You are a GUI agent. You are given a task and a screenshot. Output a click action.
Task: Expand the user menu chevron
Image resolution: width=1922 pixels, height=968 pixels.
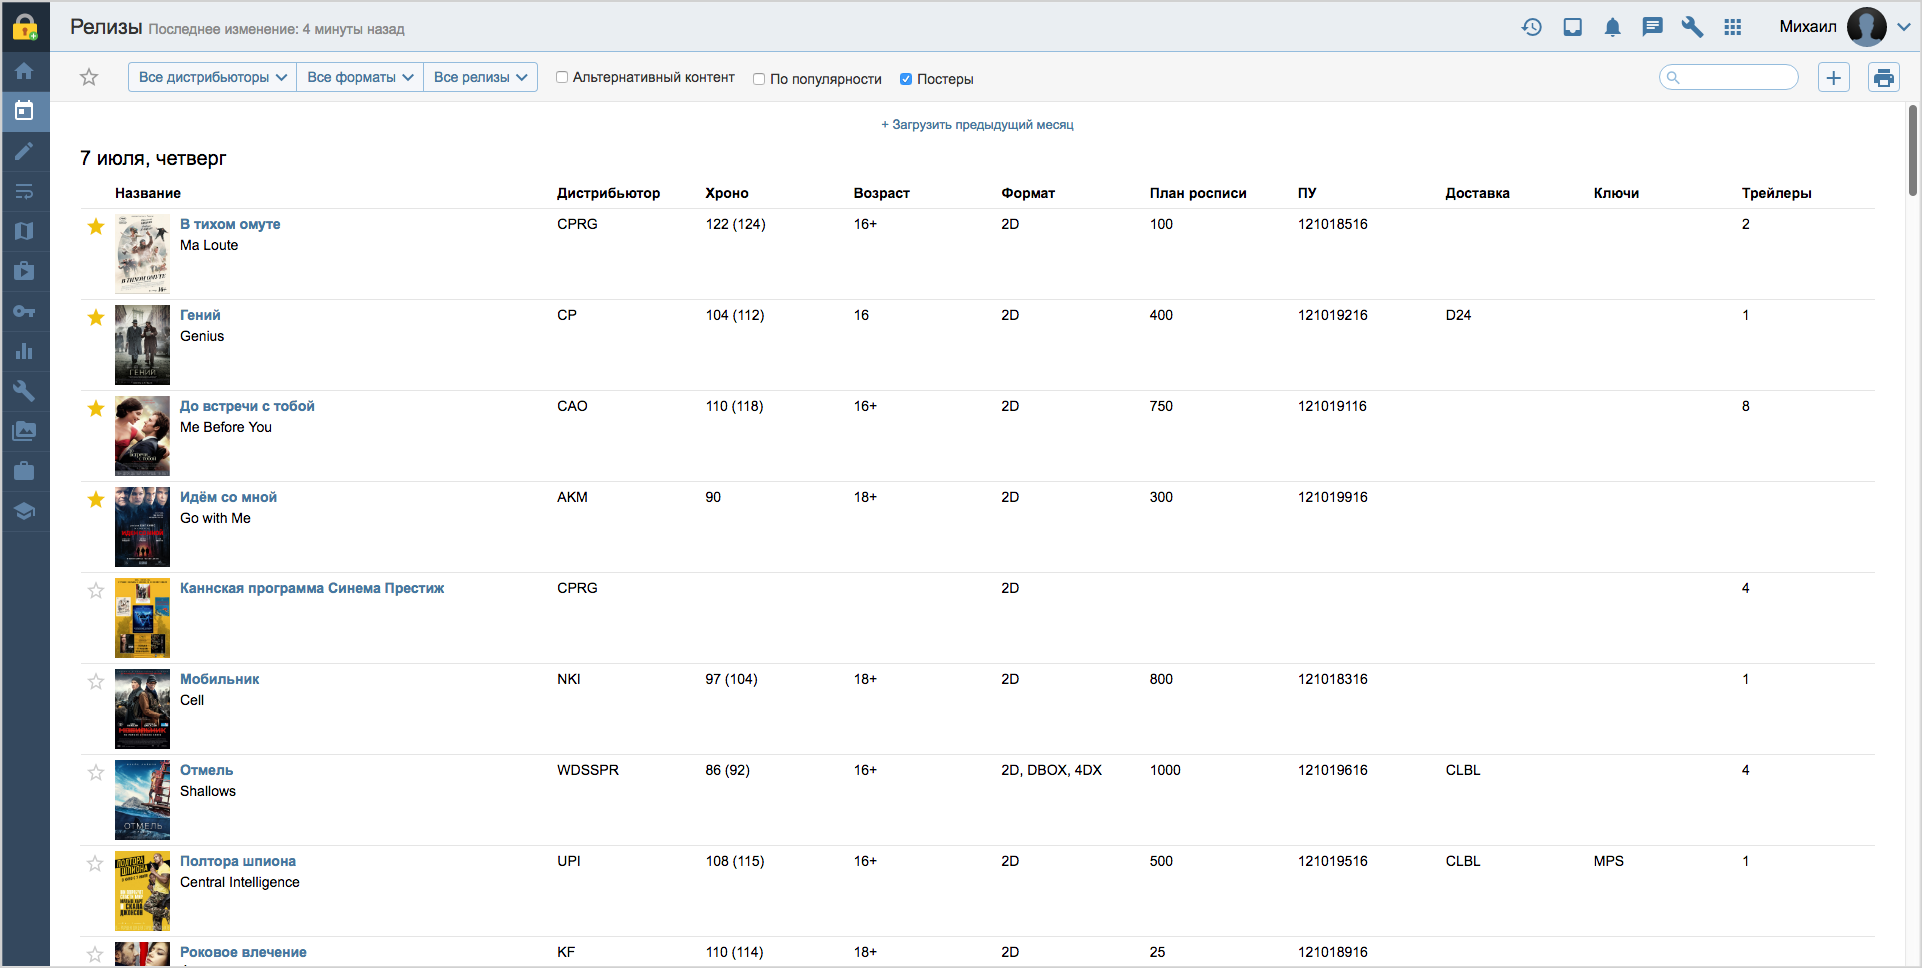1904,27
